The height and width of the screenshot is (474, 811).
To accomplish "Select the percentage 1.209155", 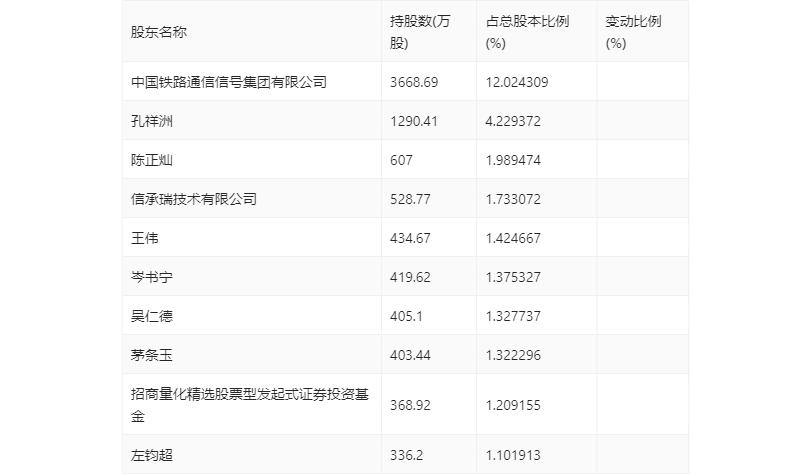I will pos(513,405).
